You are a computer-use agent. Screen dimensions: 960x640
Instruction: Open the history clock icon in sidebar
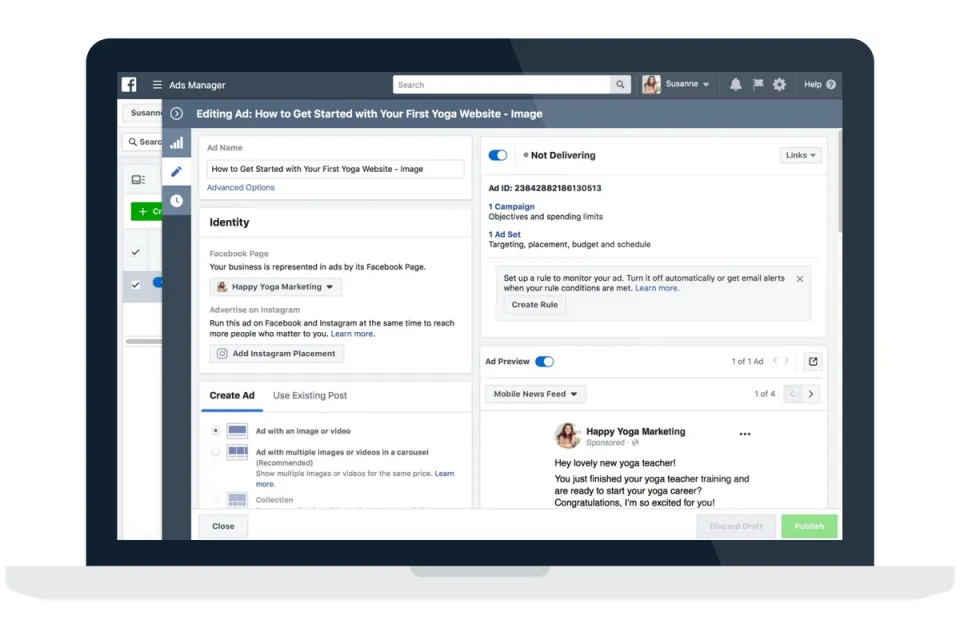[x=177, y=200]
